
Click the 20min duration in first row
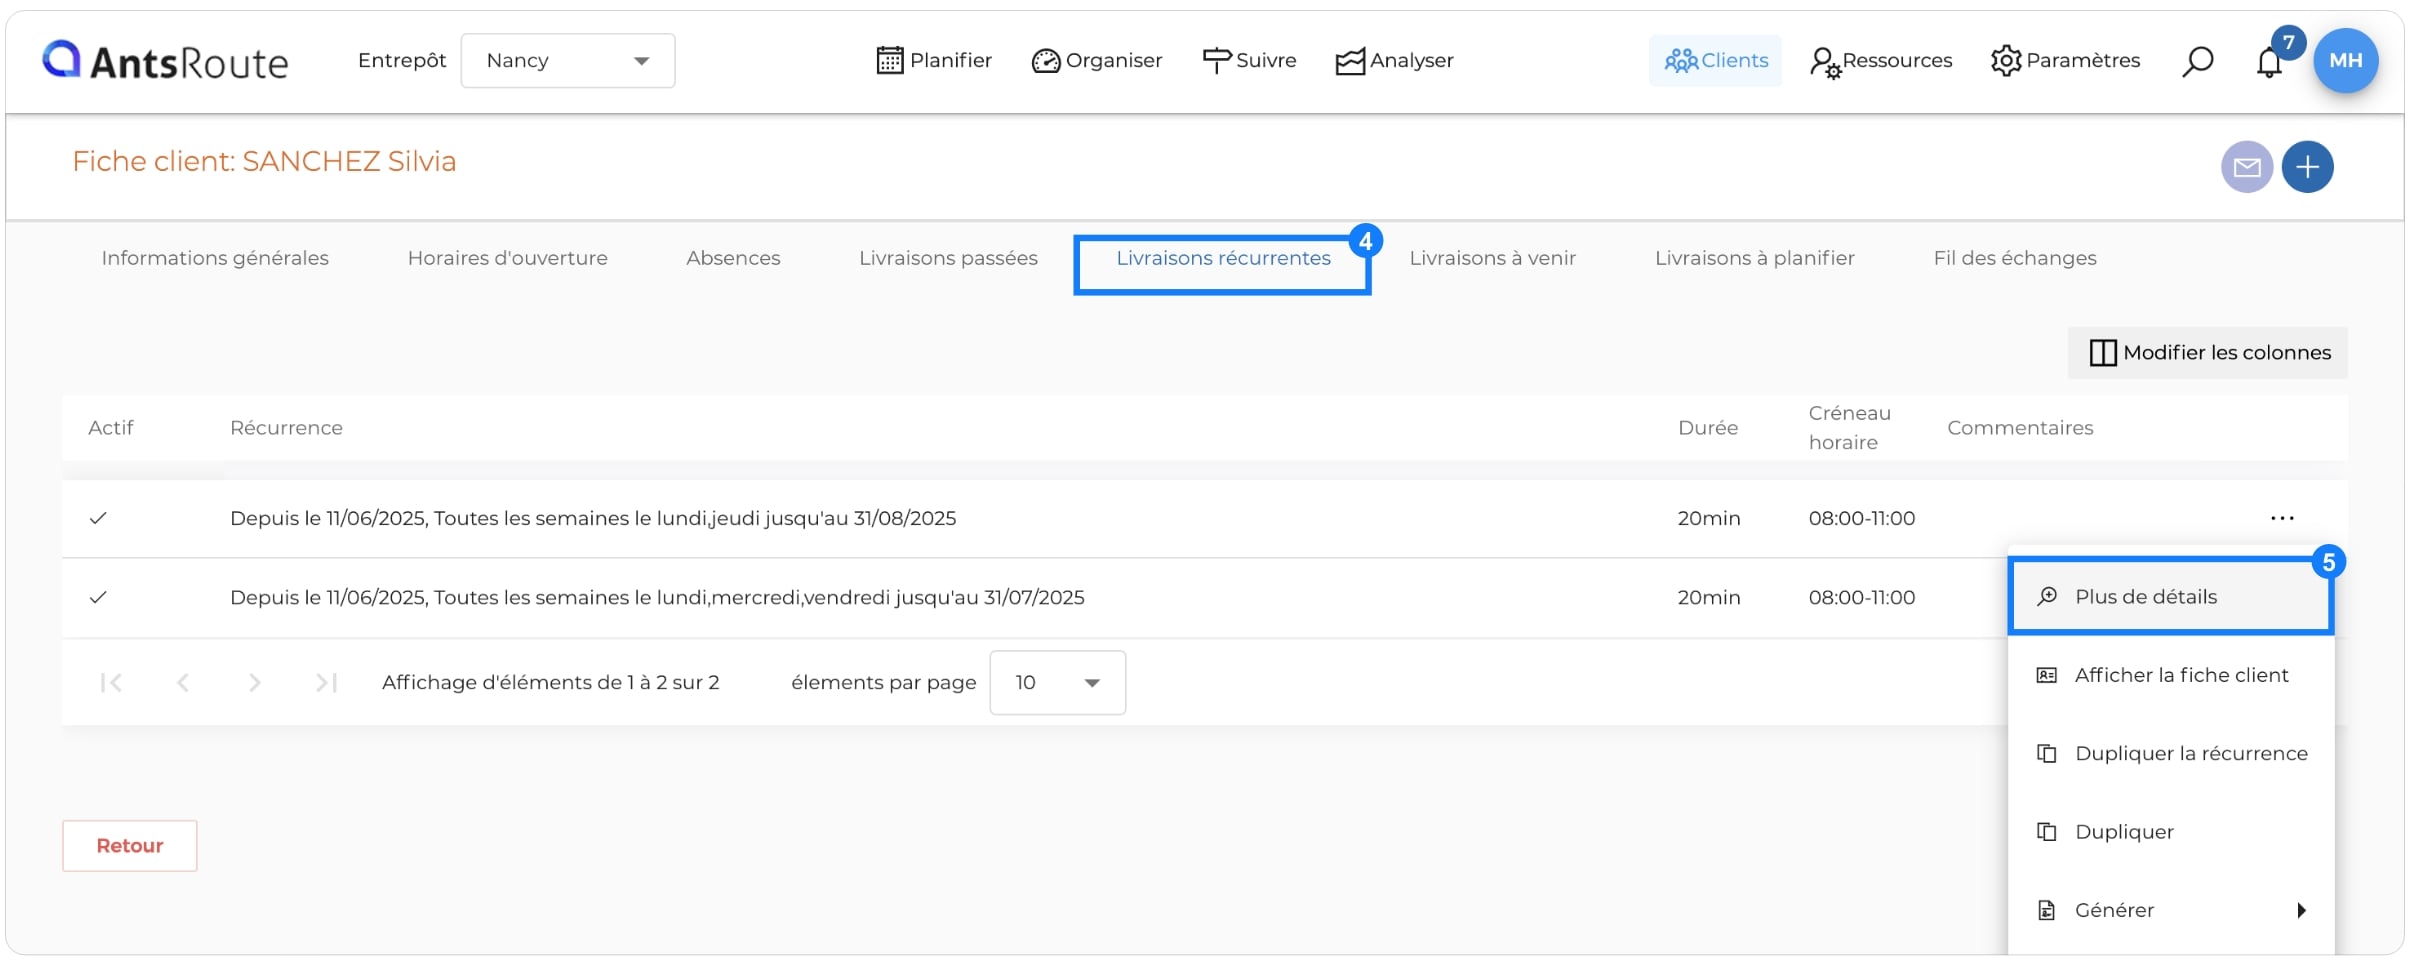pyautogui.click(x=1708, y=518)
